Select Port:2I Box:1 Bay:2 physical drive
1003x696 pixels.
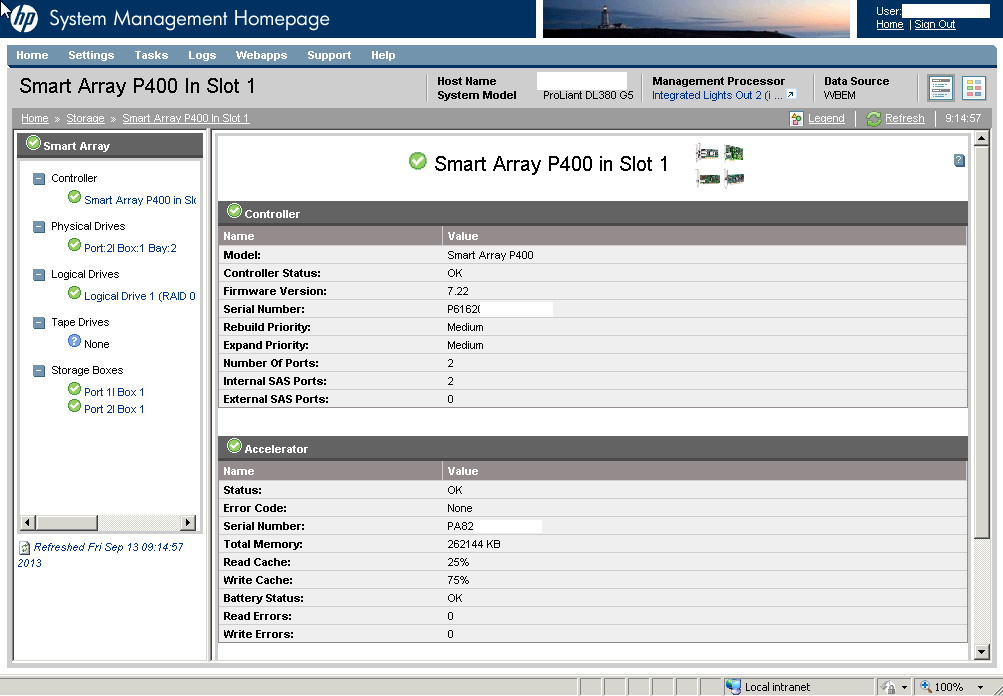click(x=130, y=248)
